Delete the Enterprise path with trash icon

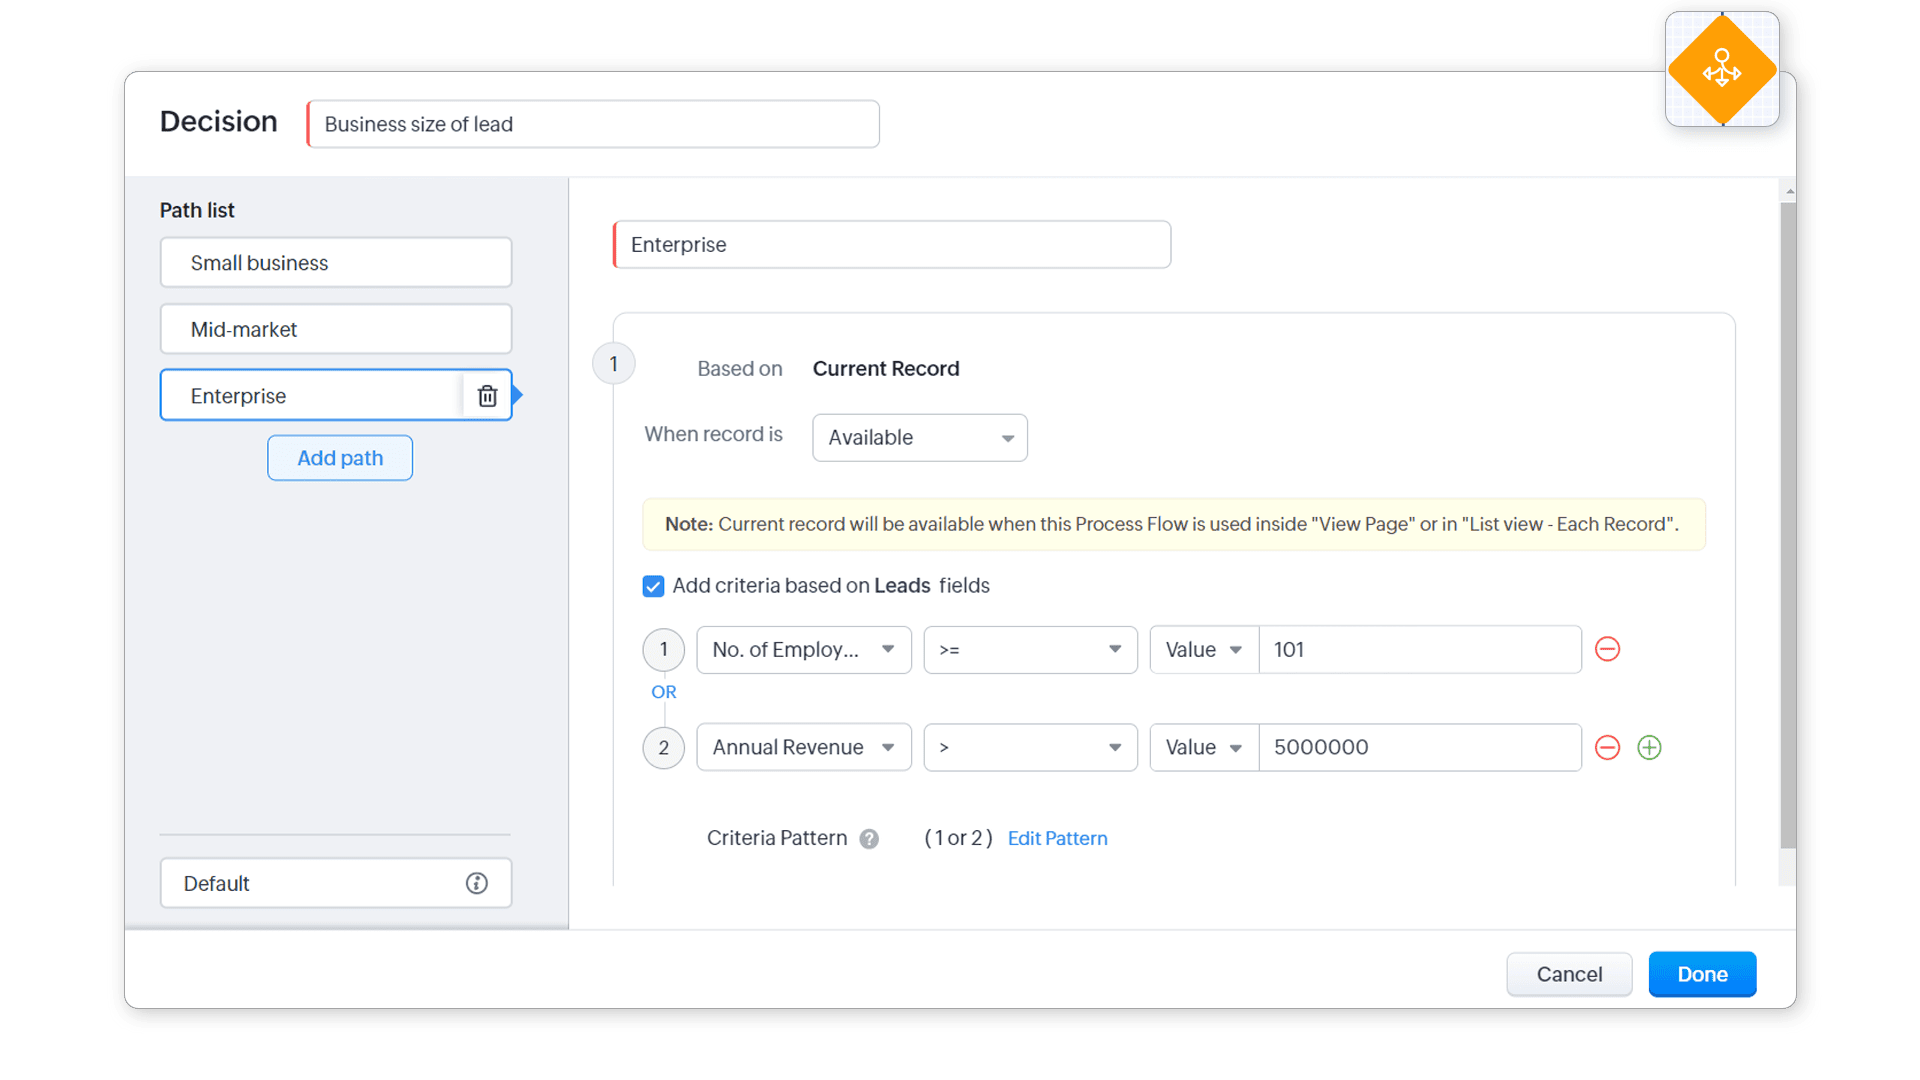[487, 396]
